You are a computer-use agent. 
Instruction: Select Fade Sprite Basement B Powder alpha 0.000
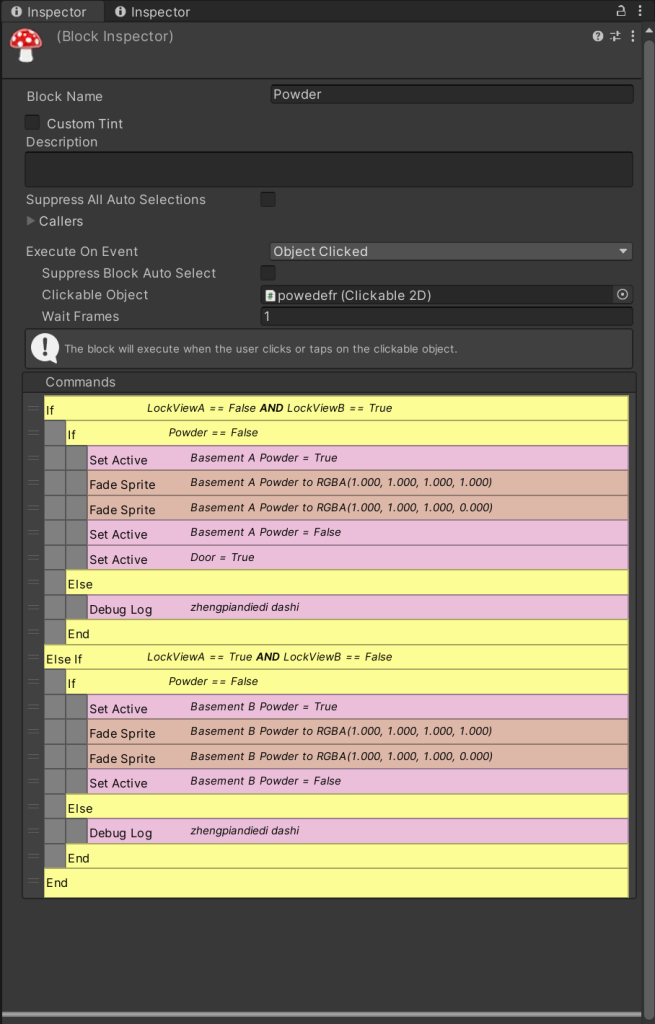pos(358,756)
